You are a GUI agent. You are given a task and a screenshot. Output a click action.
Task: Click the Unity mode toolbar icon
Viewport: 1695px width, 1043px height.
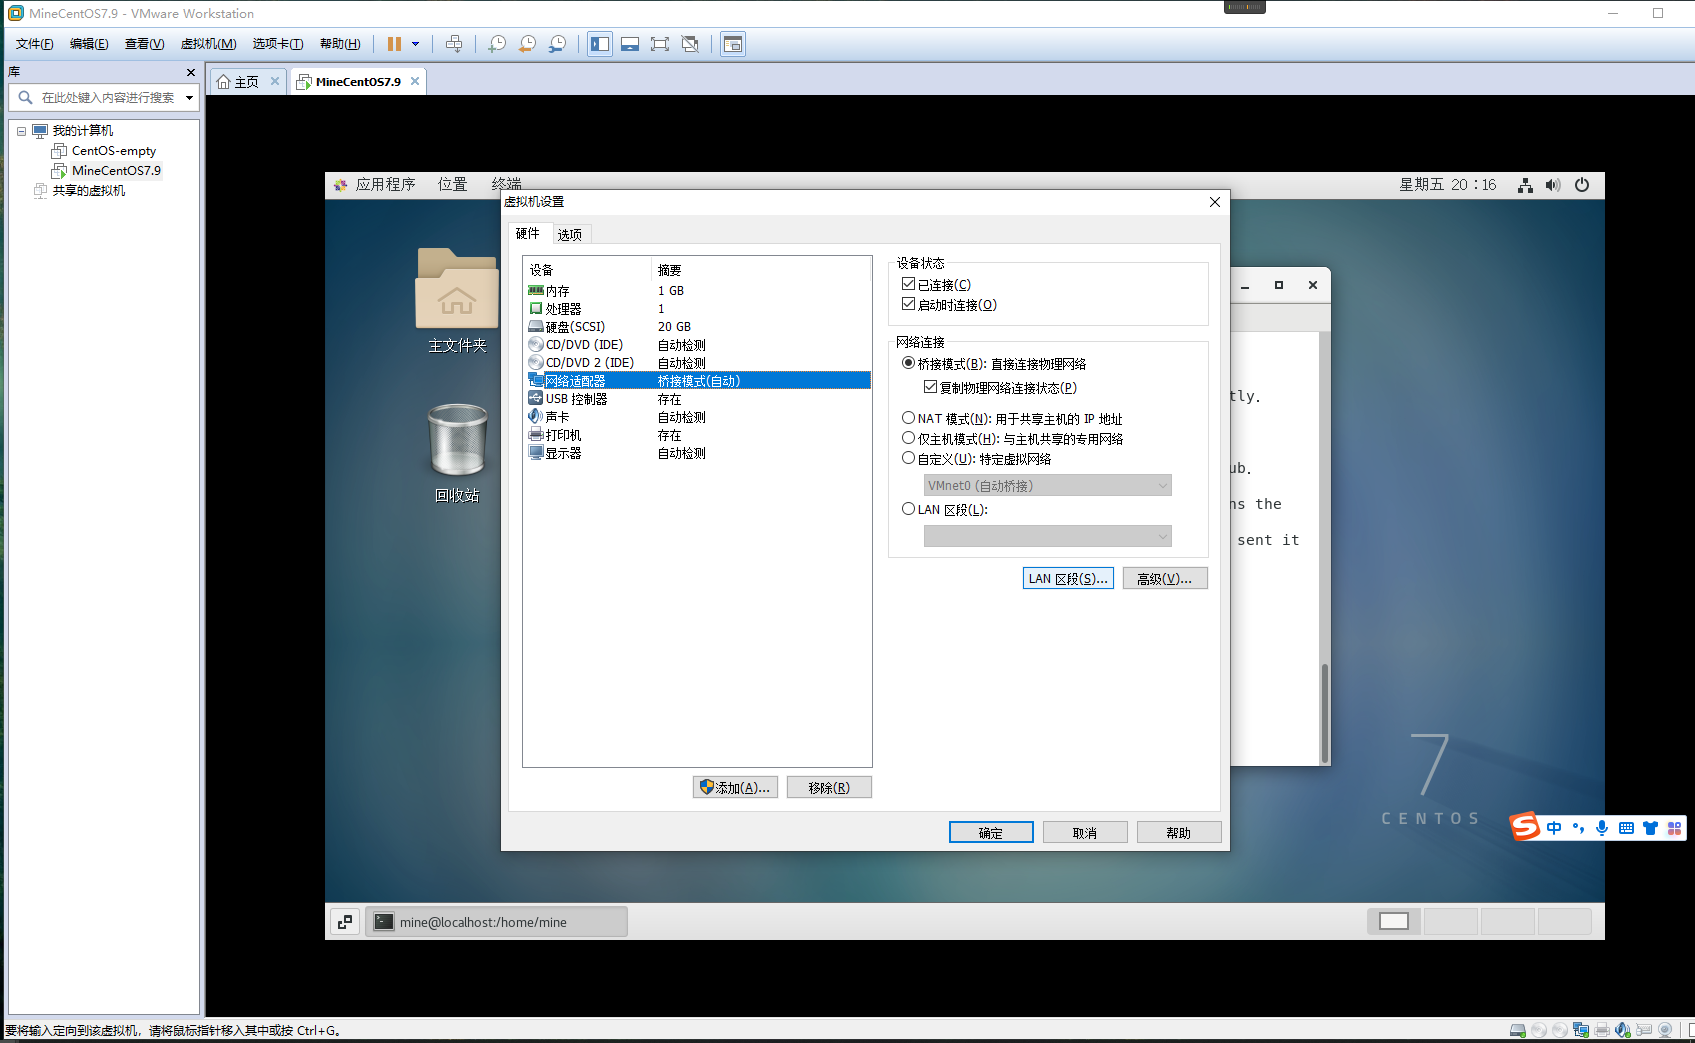pyautogui.click(x=690, y=44)
